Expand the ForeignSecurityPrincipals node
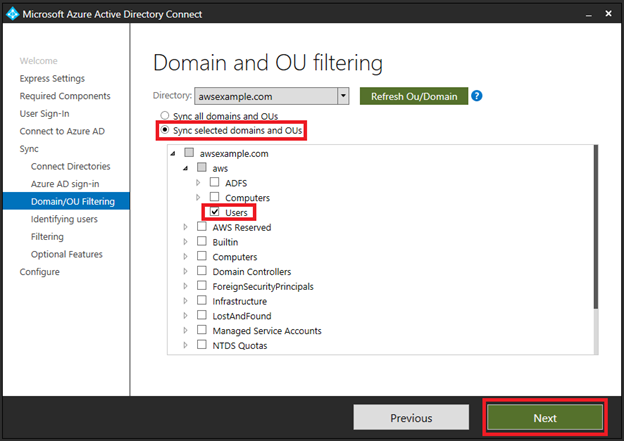This screenshot has height=441, width=624. coord(185,286)
